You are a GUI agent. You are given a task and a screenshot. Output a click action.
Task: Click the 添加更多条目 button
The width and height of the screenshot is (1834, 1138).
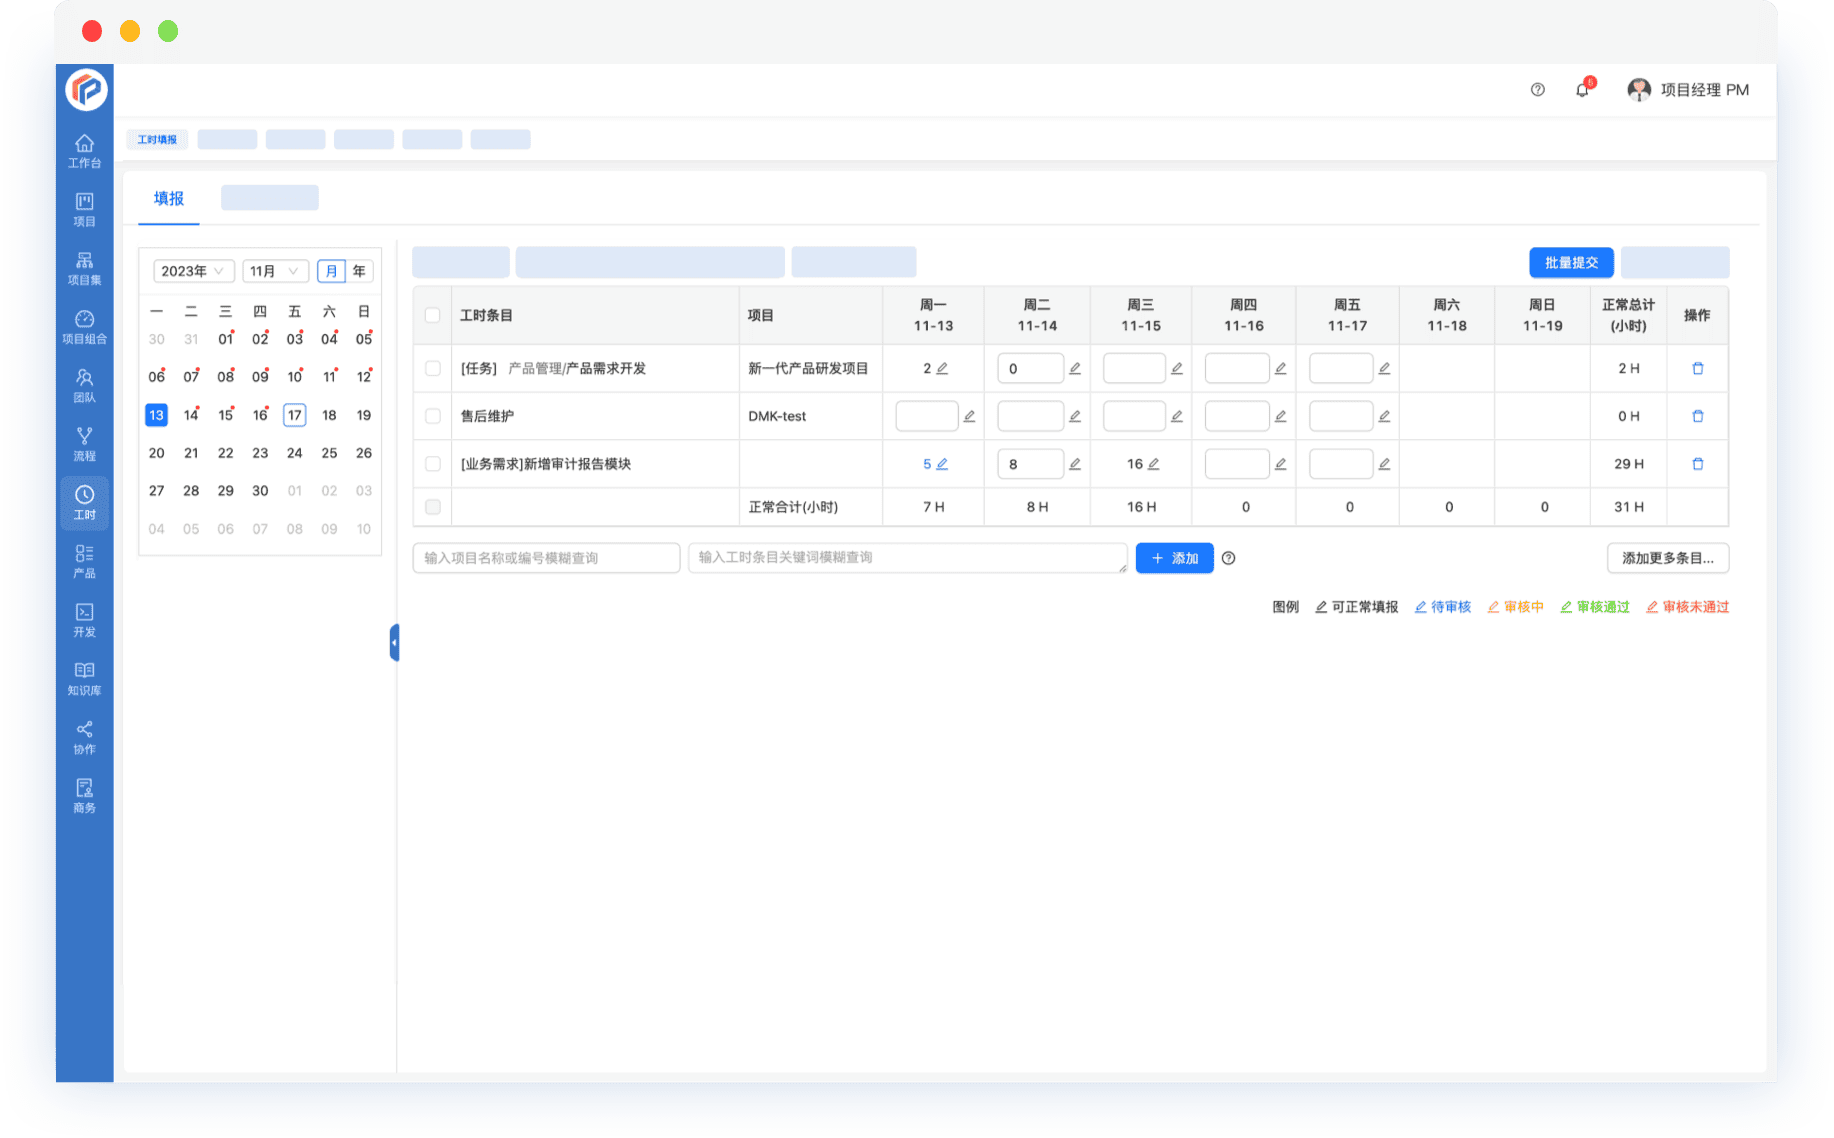[x=1667, y=558]
